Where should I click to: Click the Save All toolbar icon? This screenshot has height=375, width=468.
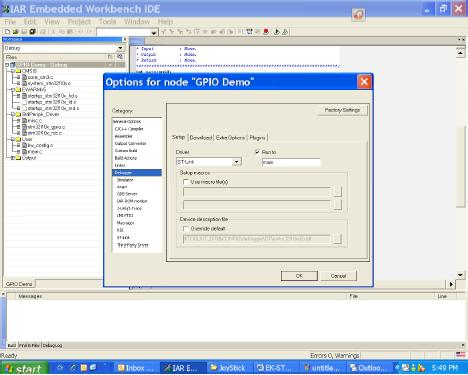(x=32, y=32)
